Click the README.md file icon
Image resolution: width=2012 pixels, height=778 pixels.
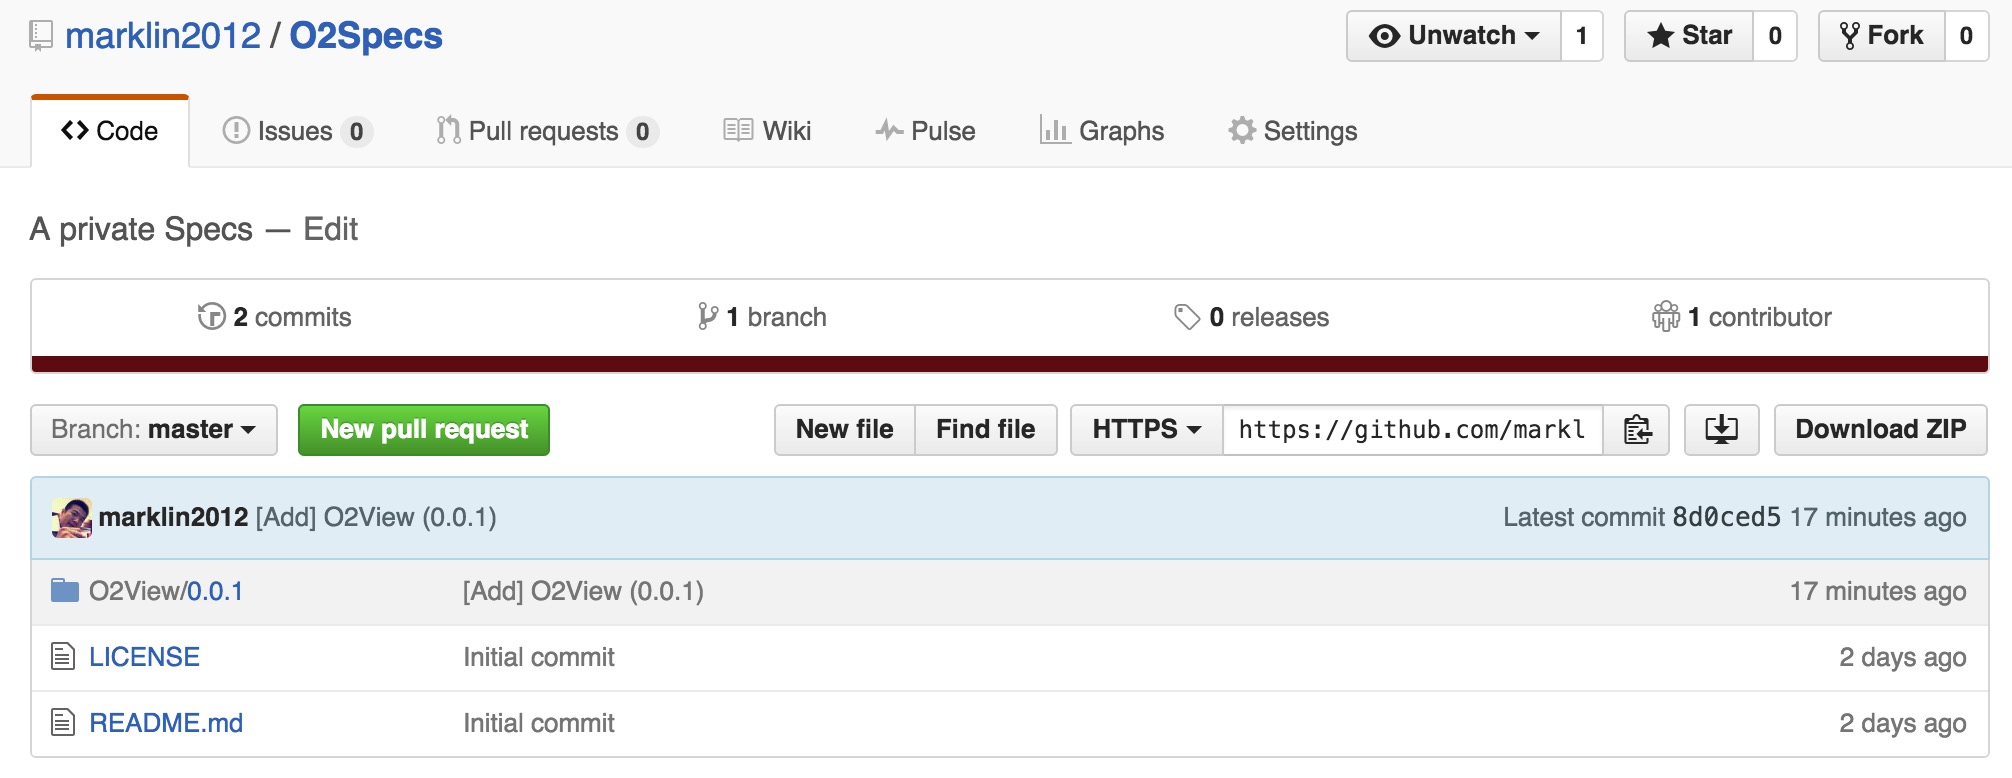[x=63, y=722]
